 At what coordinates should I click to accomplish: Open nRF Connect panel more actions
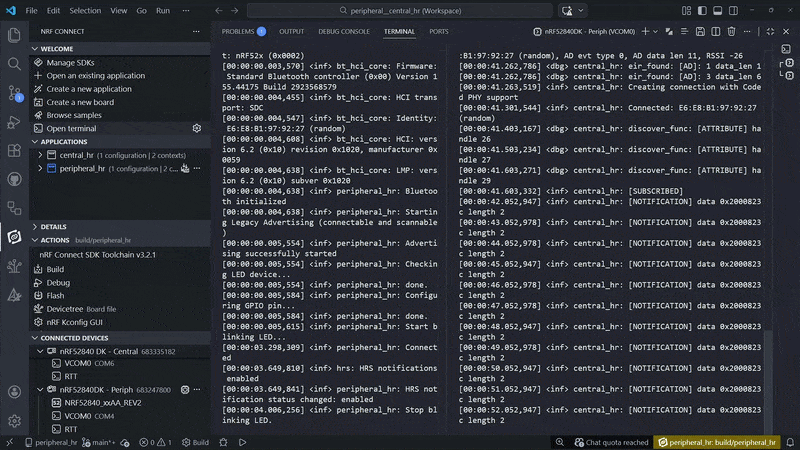click(196, 32)
